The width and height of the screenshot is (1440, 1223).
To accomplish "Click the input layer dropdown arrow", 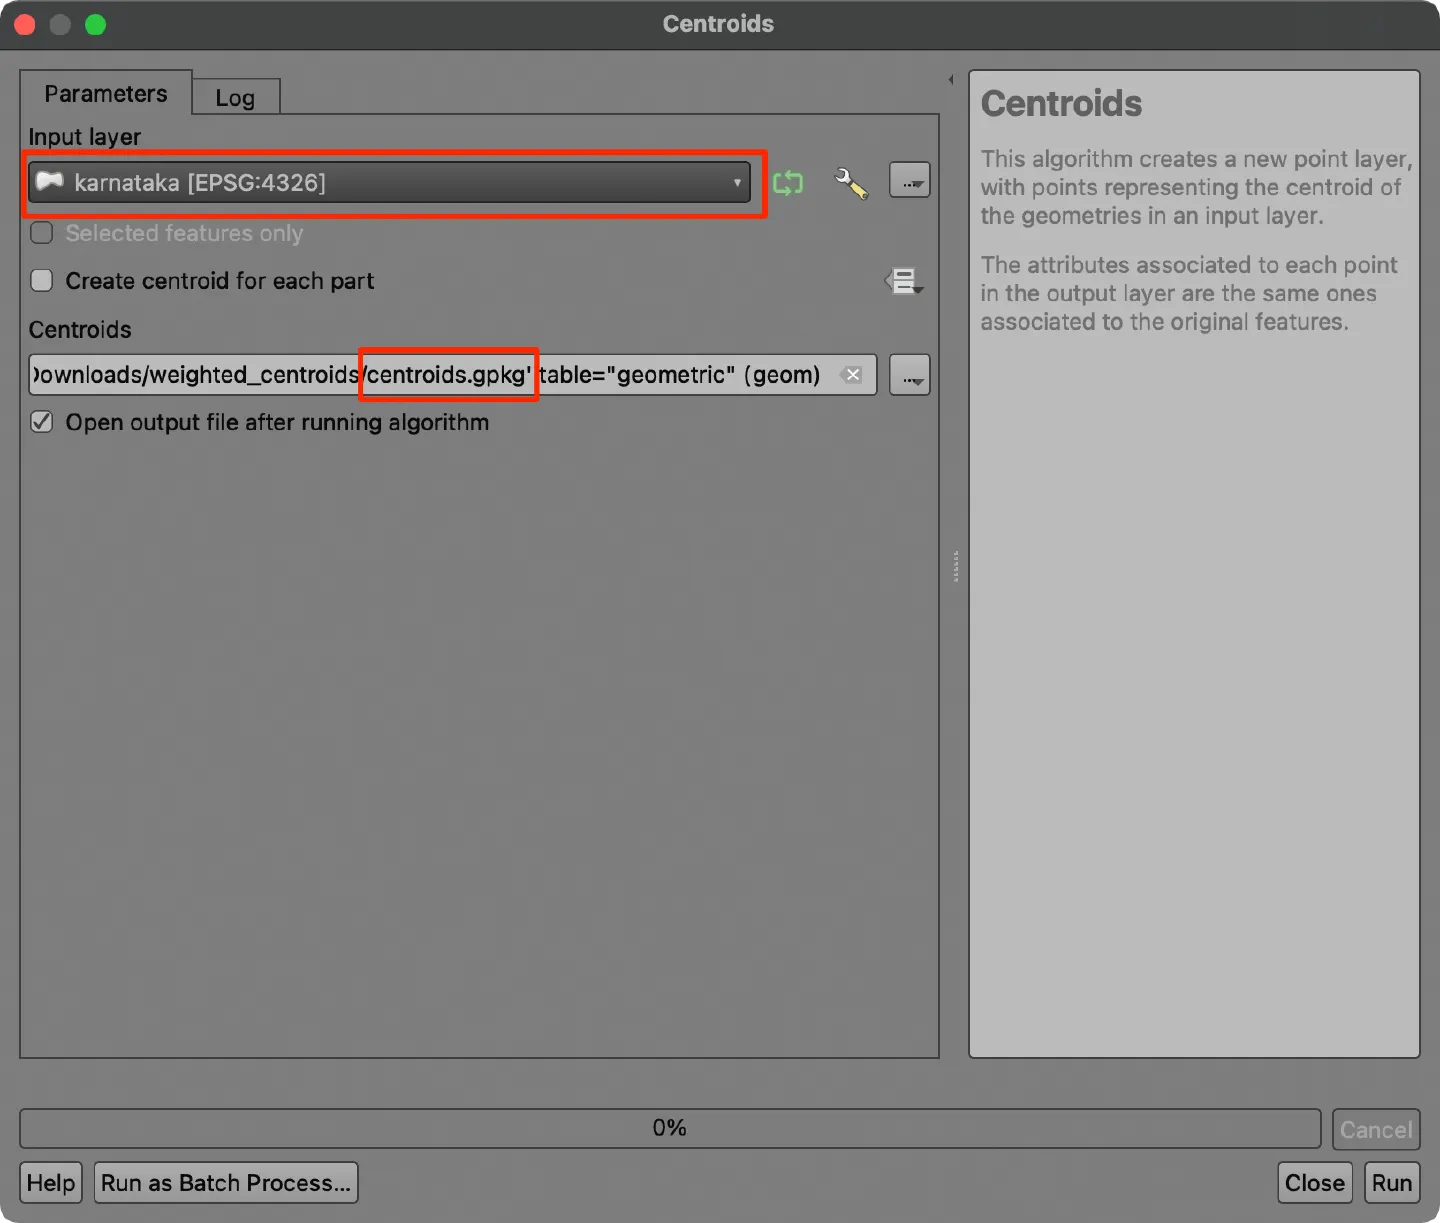I will (737, 183).
